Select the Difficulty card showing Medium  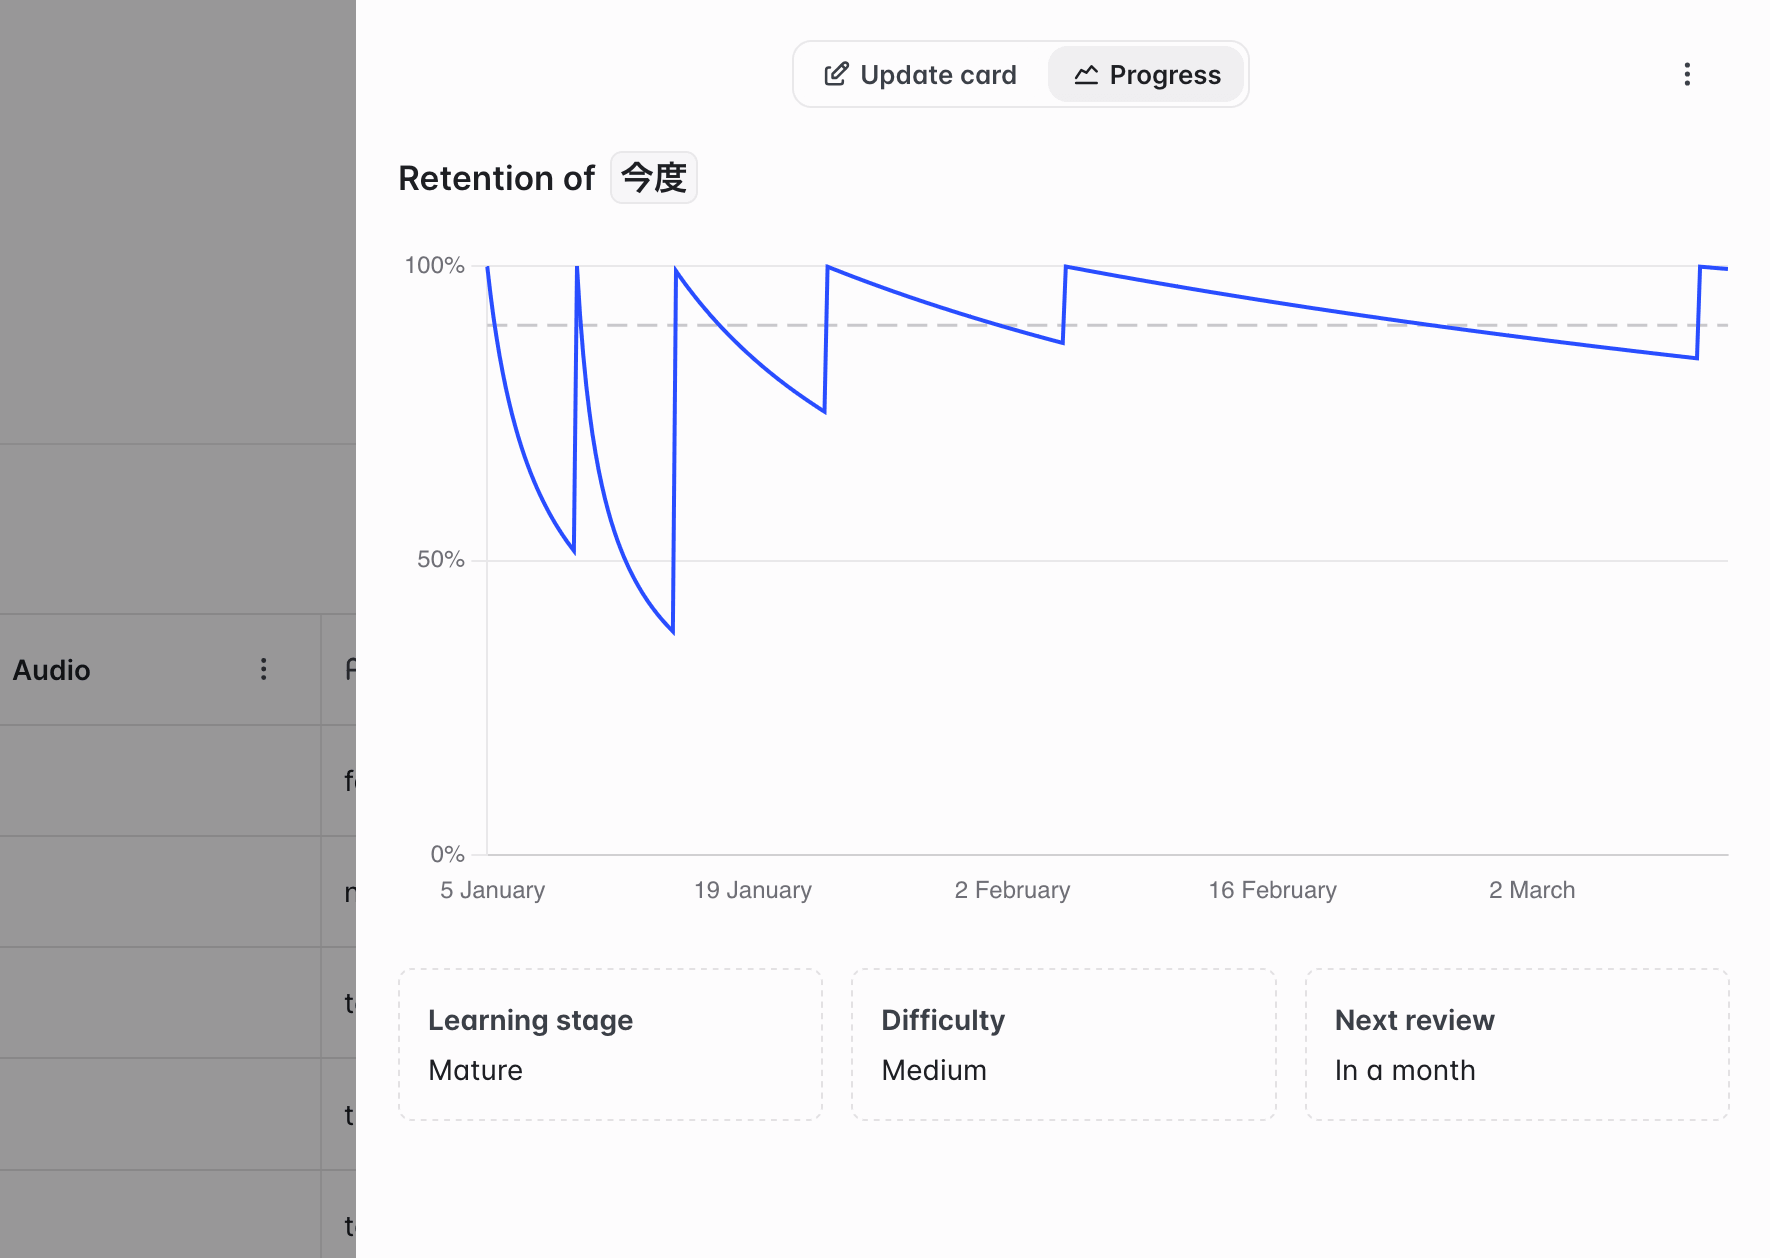tap(1063, 1044)
